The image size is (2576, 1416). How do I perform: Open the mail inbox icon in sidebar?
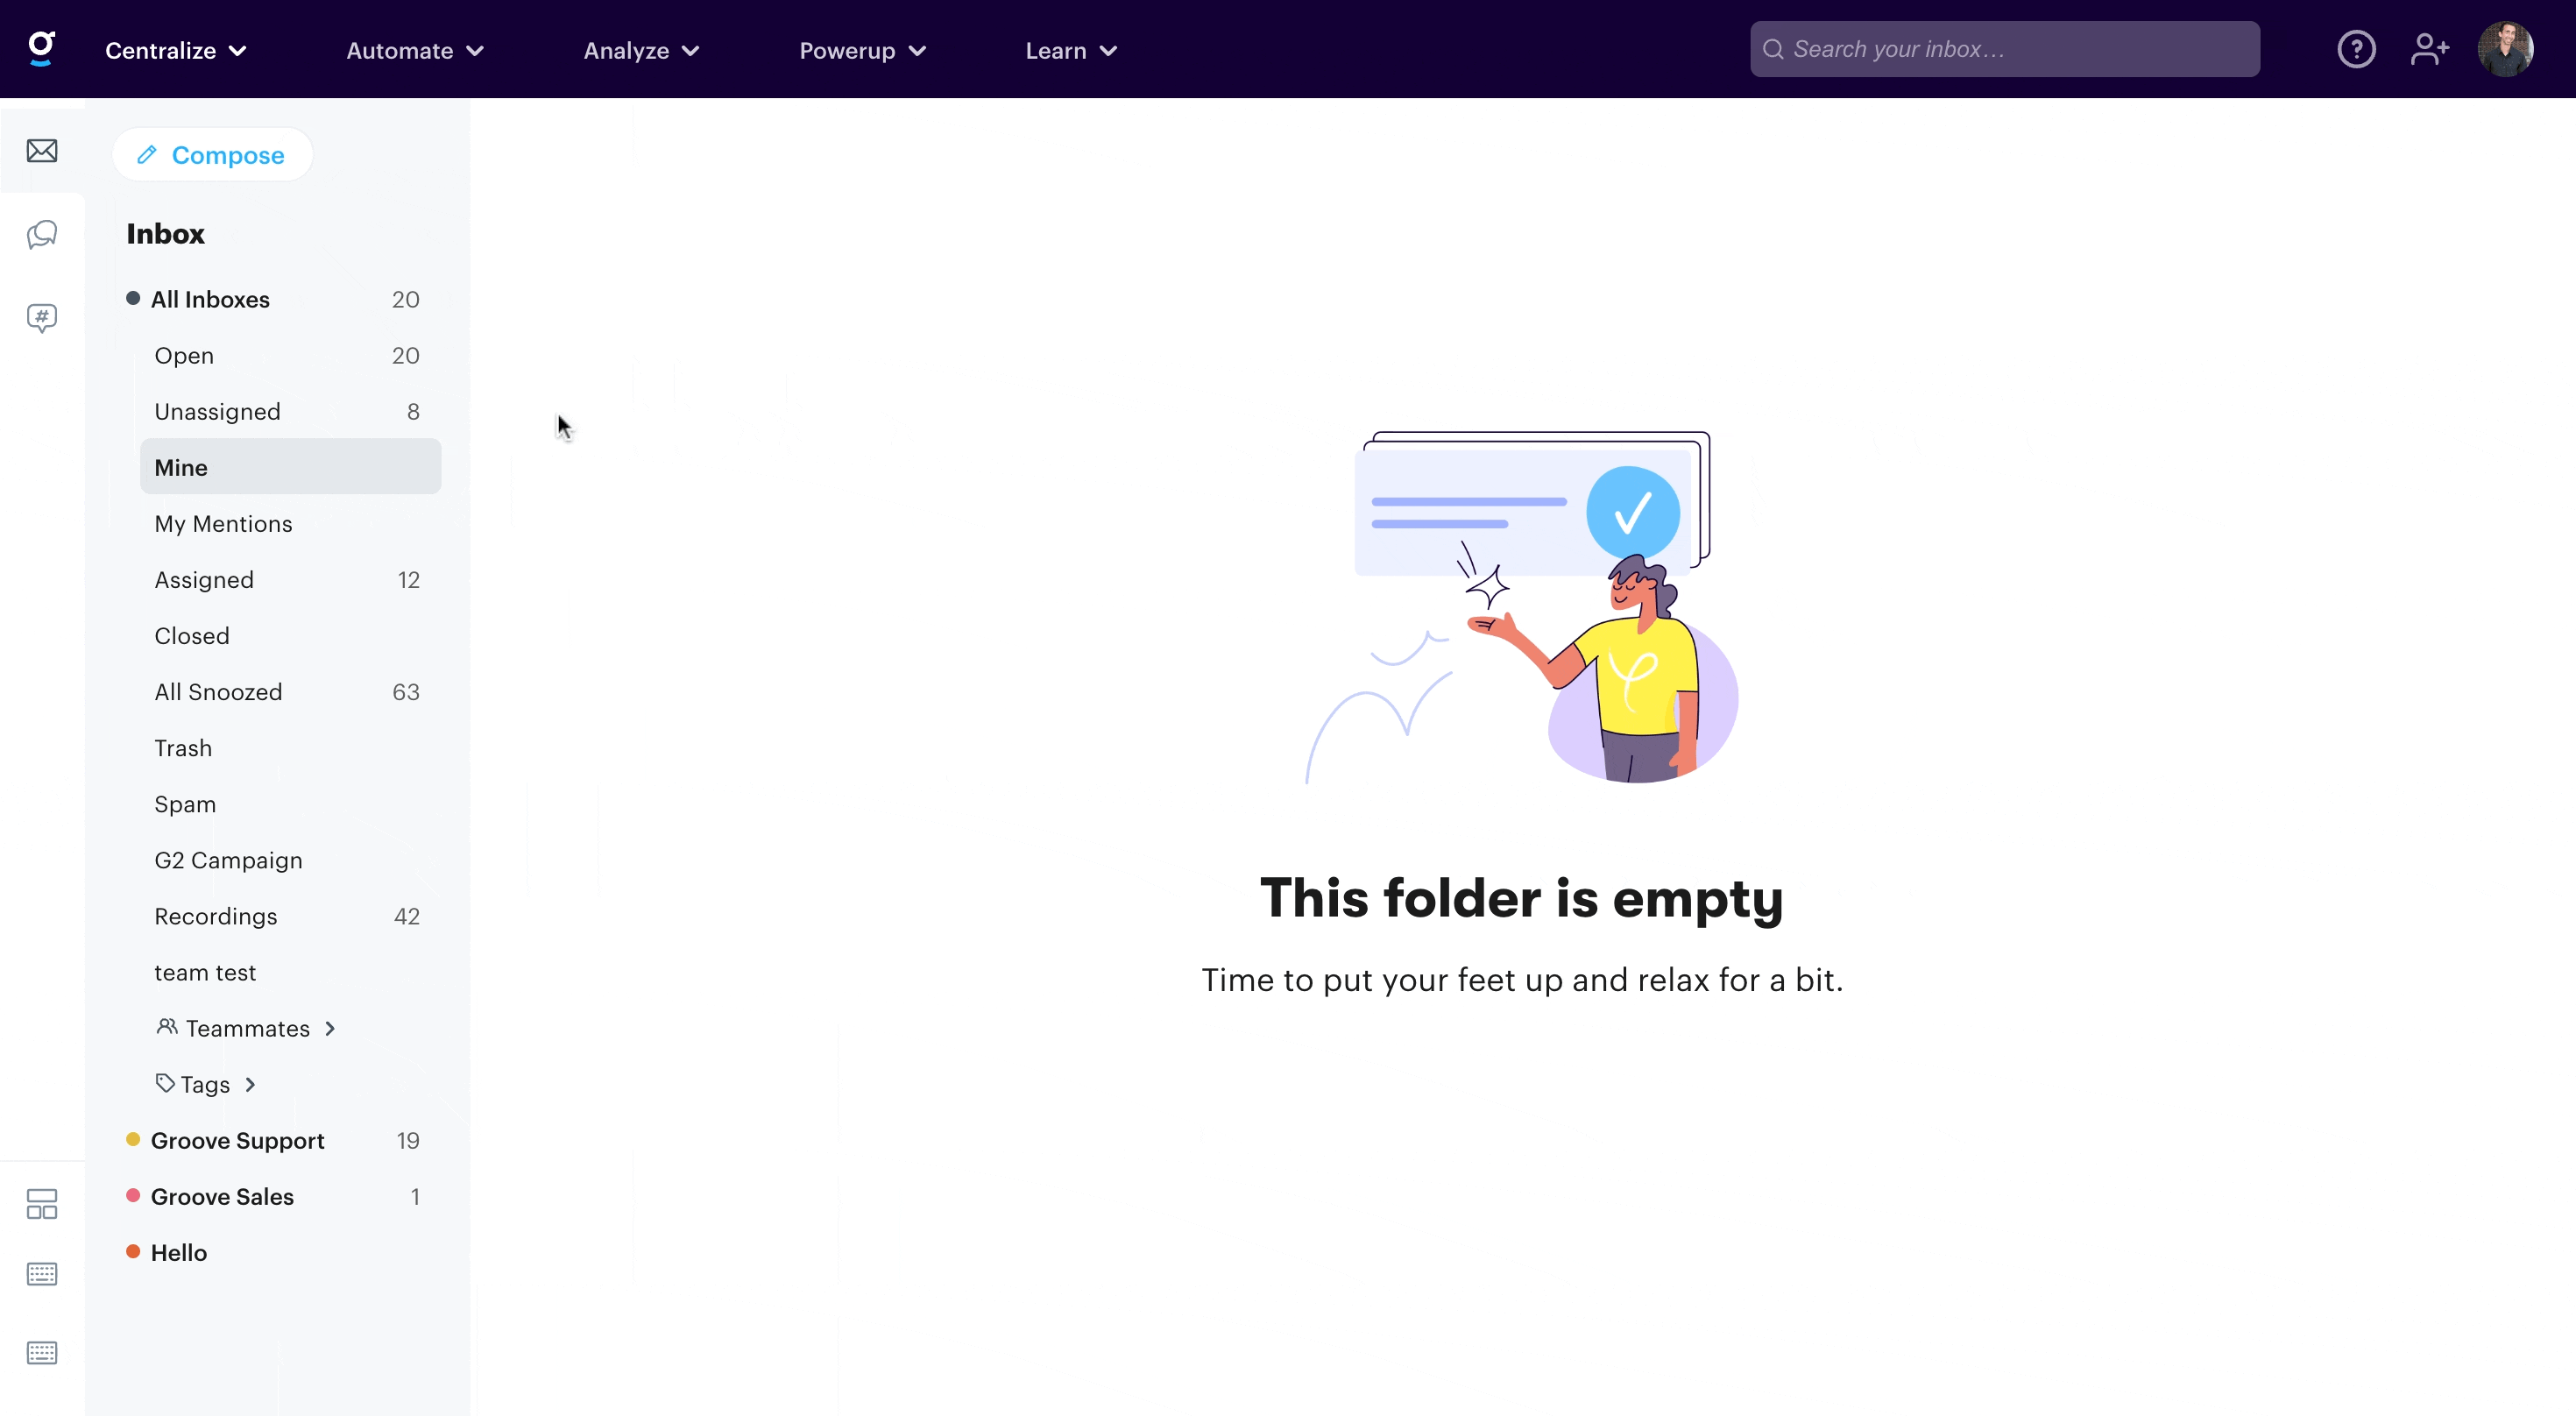tap(42, 150)
